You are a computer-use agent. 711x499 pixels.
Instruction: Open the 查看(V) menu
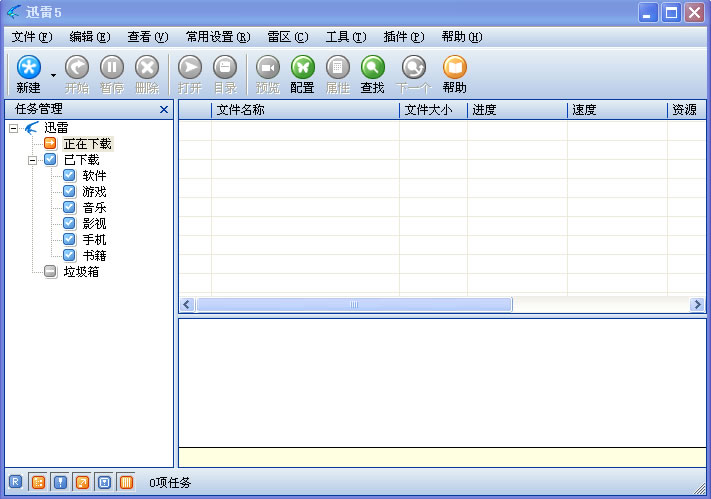[148, 37]
